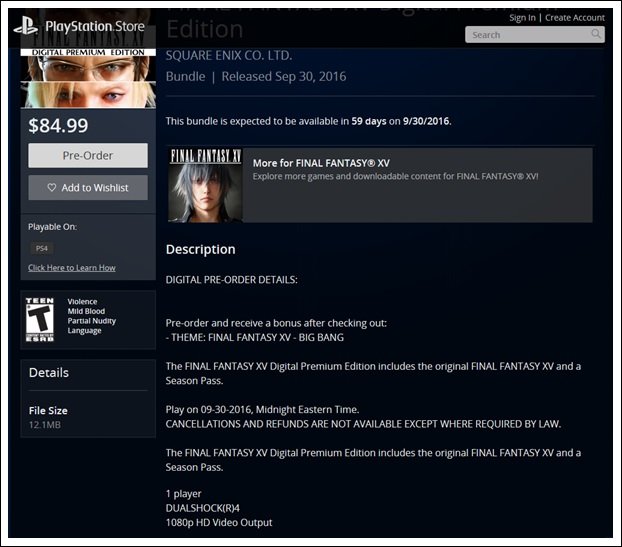The width and height of the screenshot is (622, 547).
Task: Click the heart icon on wishlist button
Action: (52, 187)
